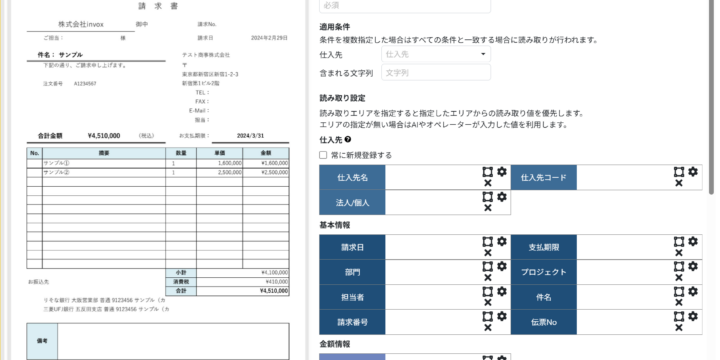Image resolution: width=720 pixels, height=360 pixels.
Task: Click total amount ¥4,510,000 on invoice
Action: [x=104, y=136]
